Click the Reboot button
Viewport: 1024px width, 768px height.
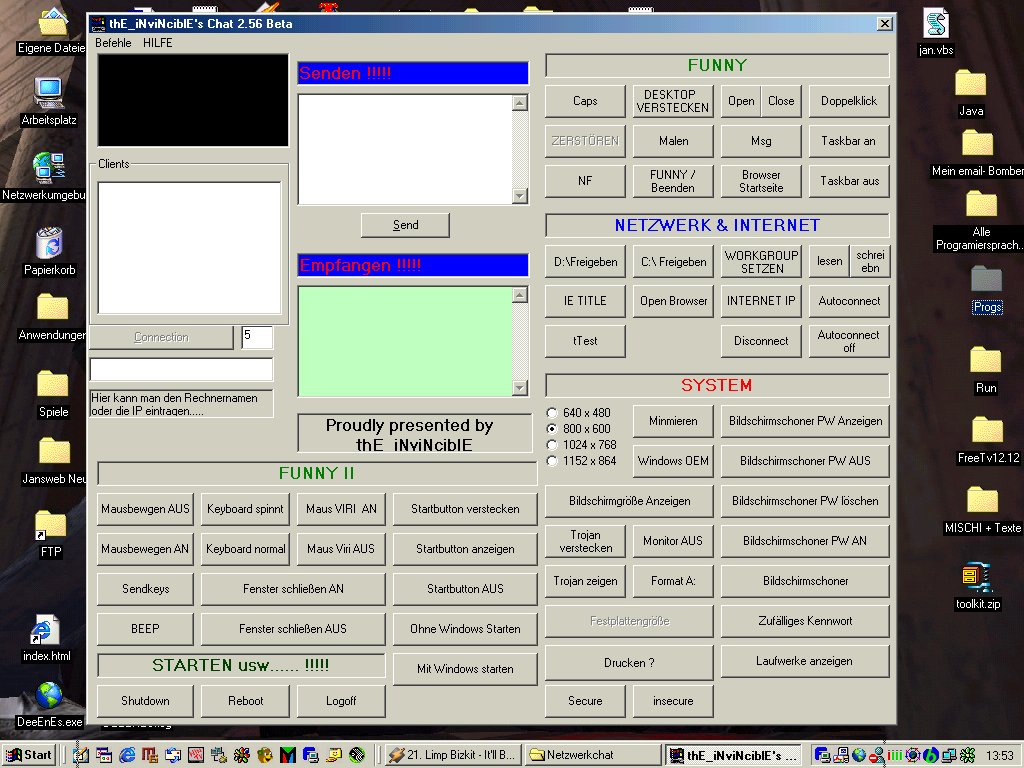coord(245,701)
